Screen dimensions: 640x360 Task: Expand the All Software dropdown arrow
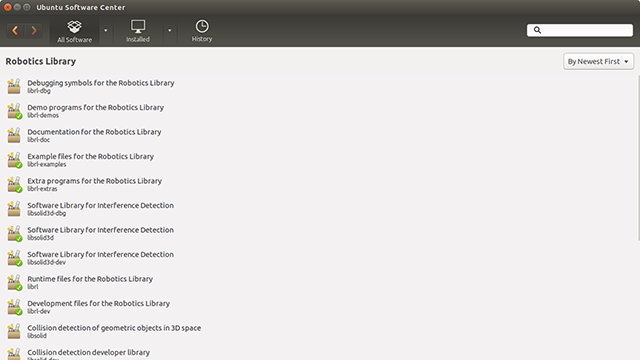pyautogui.click(x=106, y=30)
